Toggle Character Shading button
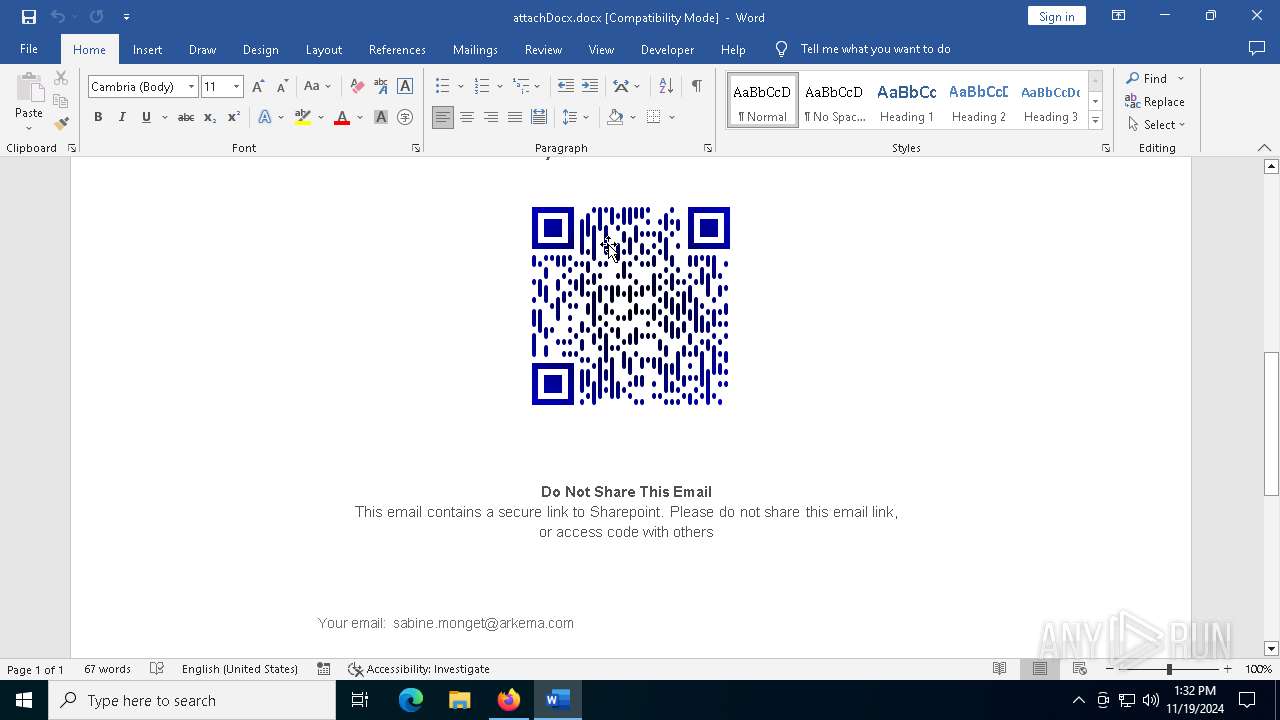Image resolution: width=1280 pixels, height=720 pixels. [x=381, y=117]
